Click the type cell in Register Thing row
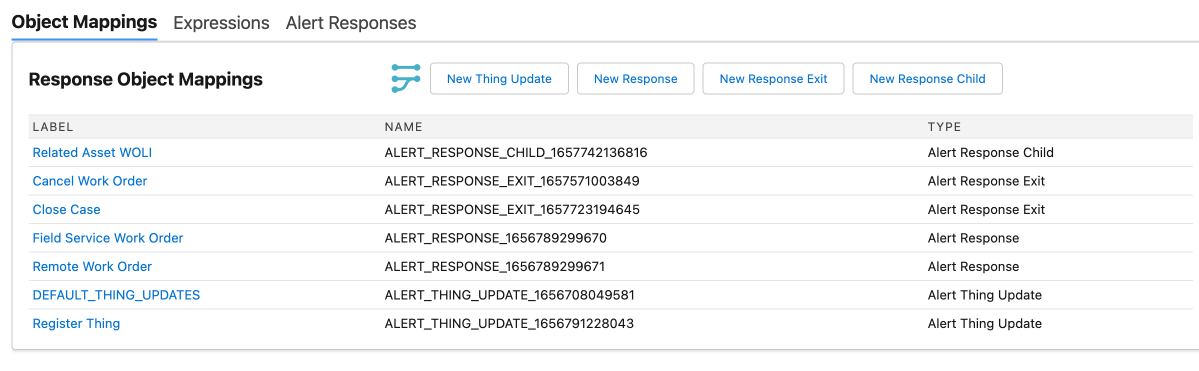The height and width of the screenshot is (371, 1199). (x=985, y=324)
